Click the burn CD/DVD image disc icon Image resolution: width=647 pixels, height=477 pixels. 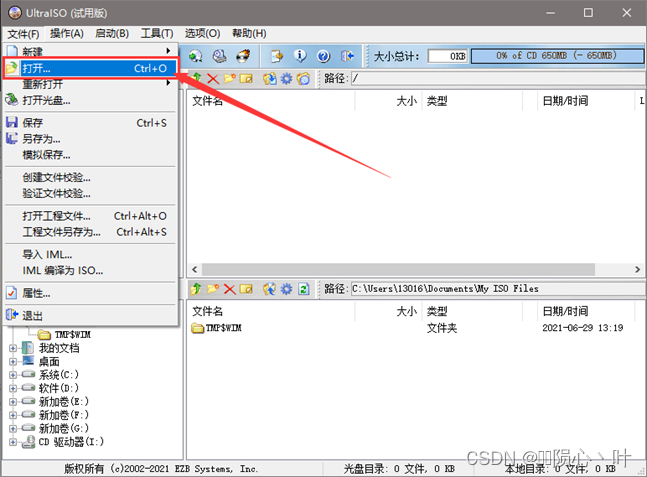click(x=243, y=56)
